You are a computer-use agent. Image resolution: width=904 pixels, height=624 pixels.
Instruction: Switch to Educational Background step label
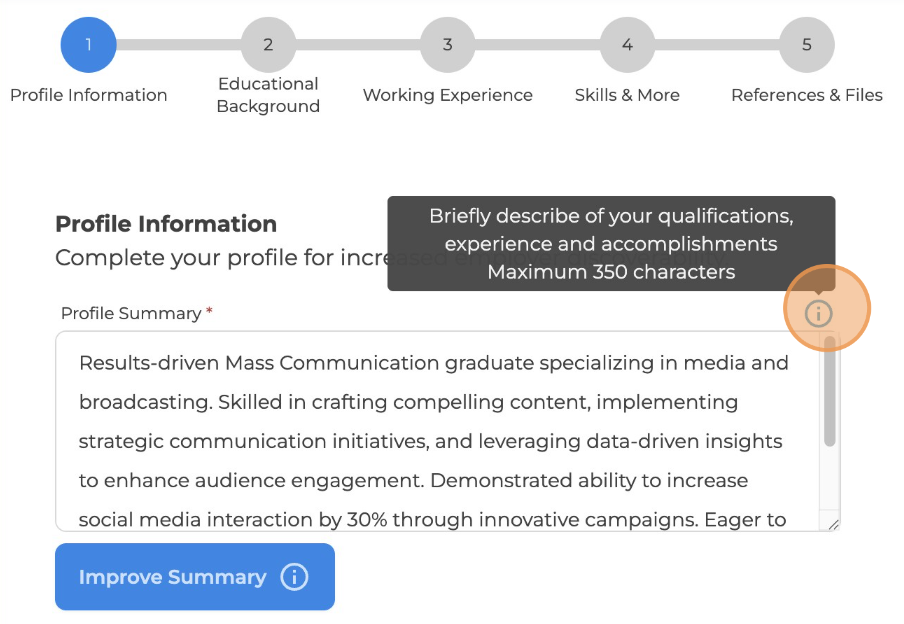(x=268, y=95)
